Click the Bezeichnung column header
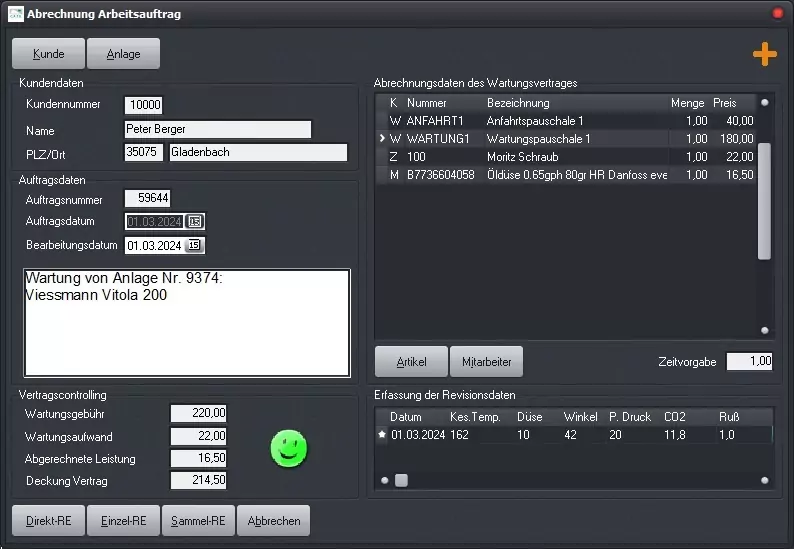794x549 pixels. click(x=518, y=103)
